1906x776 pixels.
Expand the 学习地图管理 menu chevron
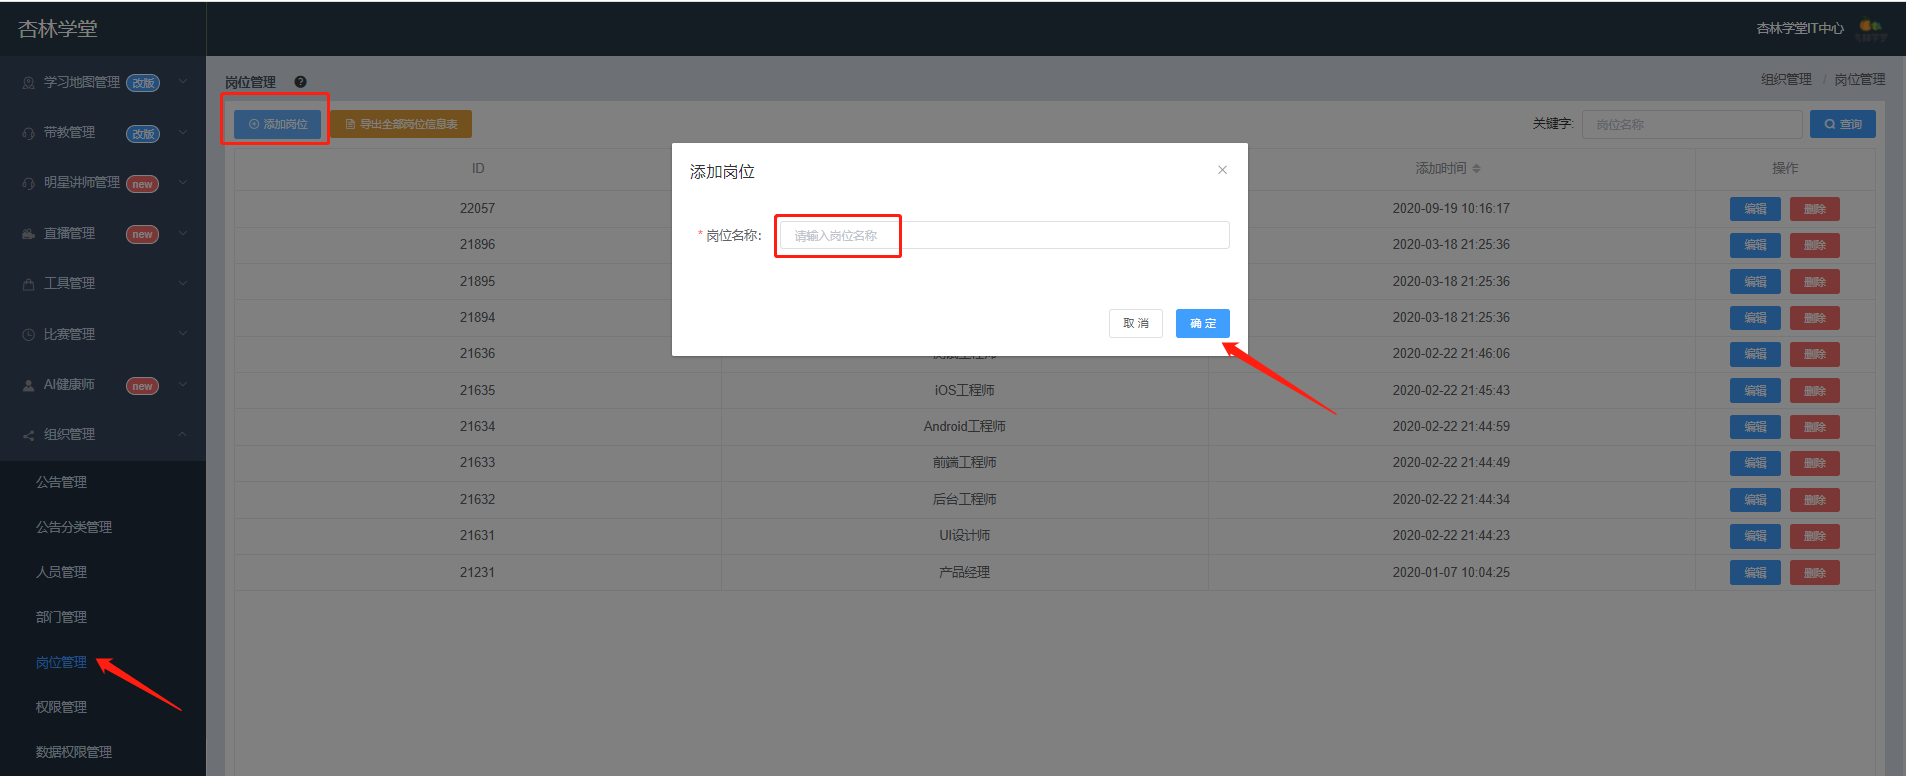click(183, 82)
